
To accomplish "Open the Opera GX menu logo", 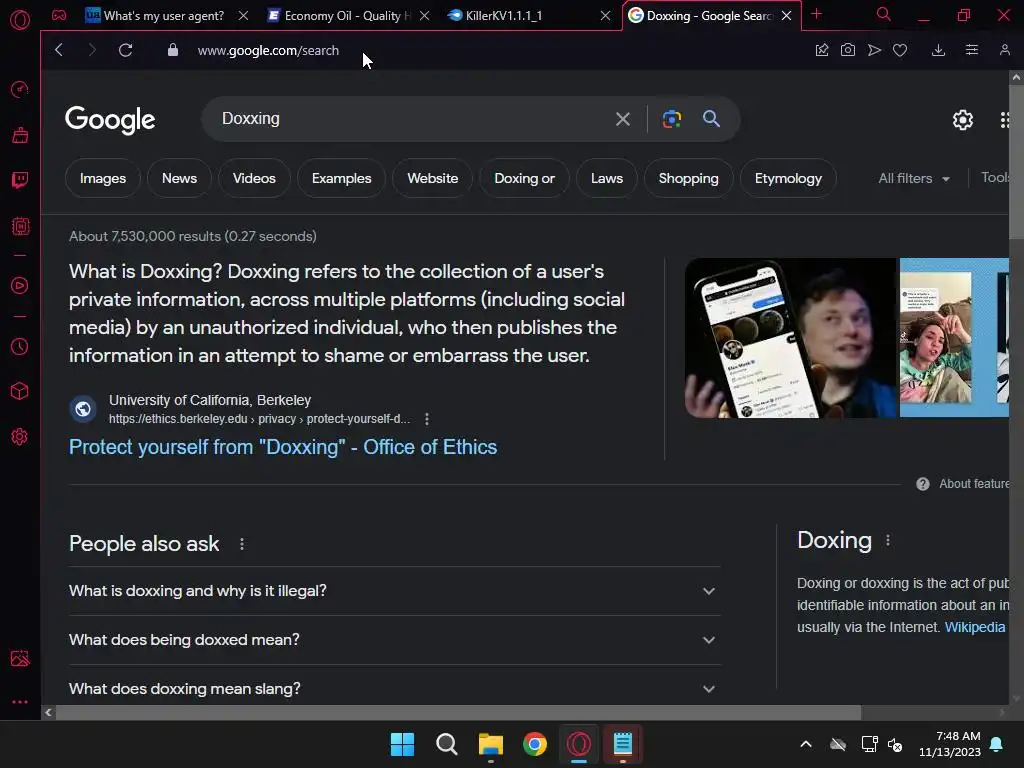I will (20, 20).
